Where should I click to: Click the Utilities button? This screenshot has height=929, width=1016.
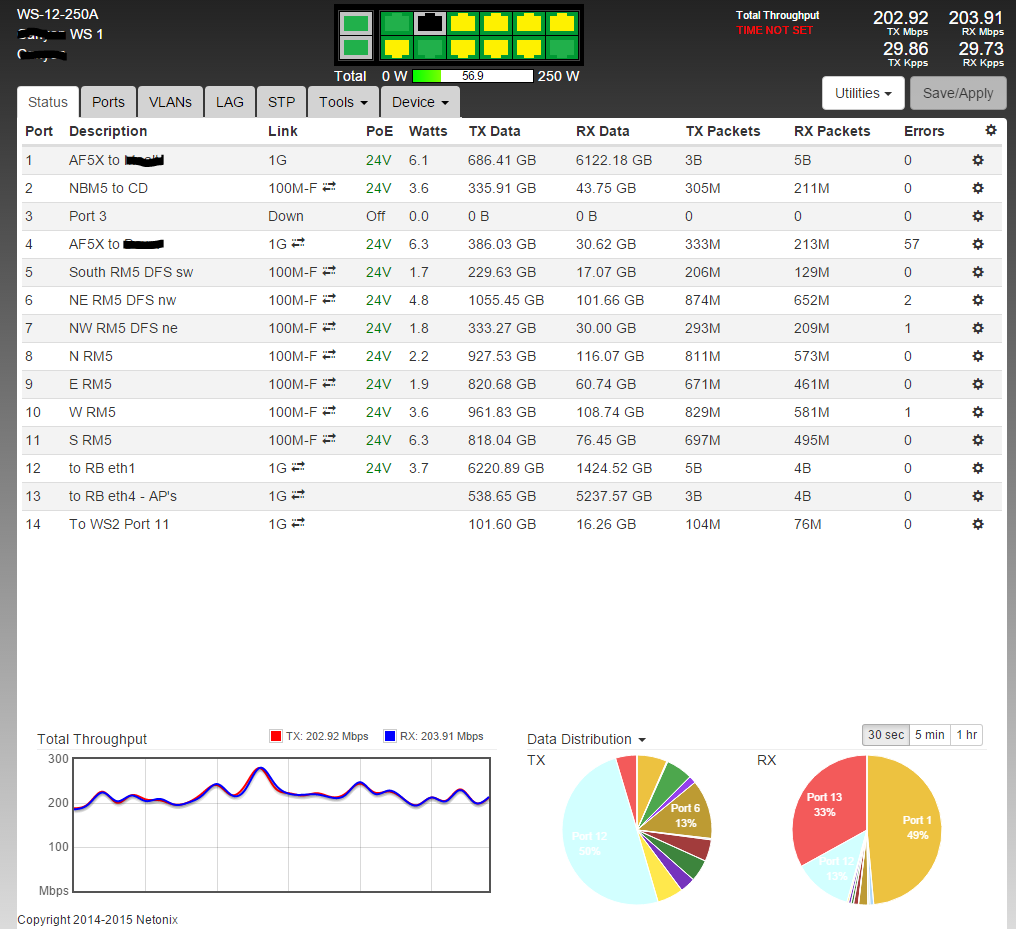tap(863, 93)
